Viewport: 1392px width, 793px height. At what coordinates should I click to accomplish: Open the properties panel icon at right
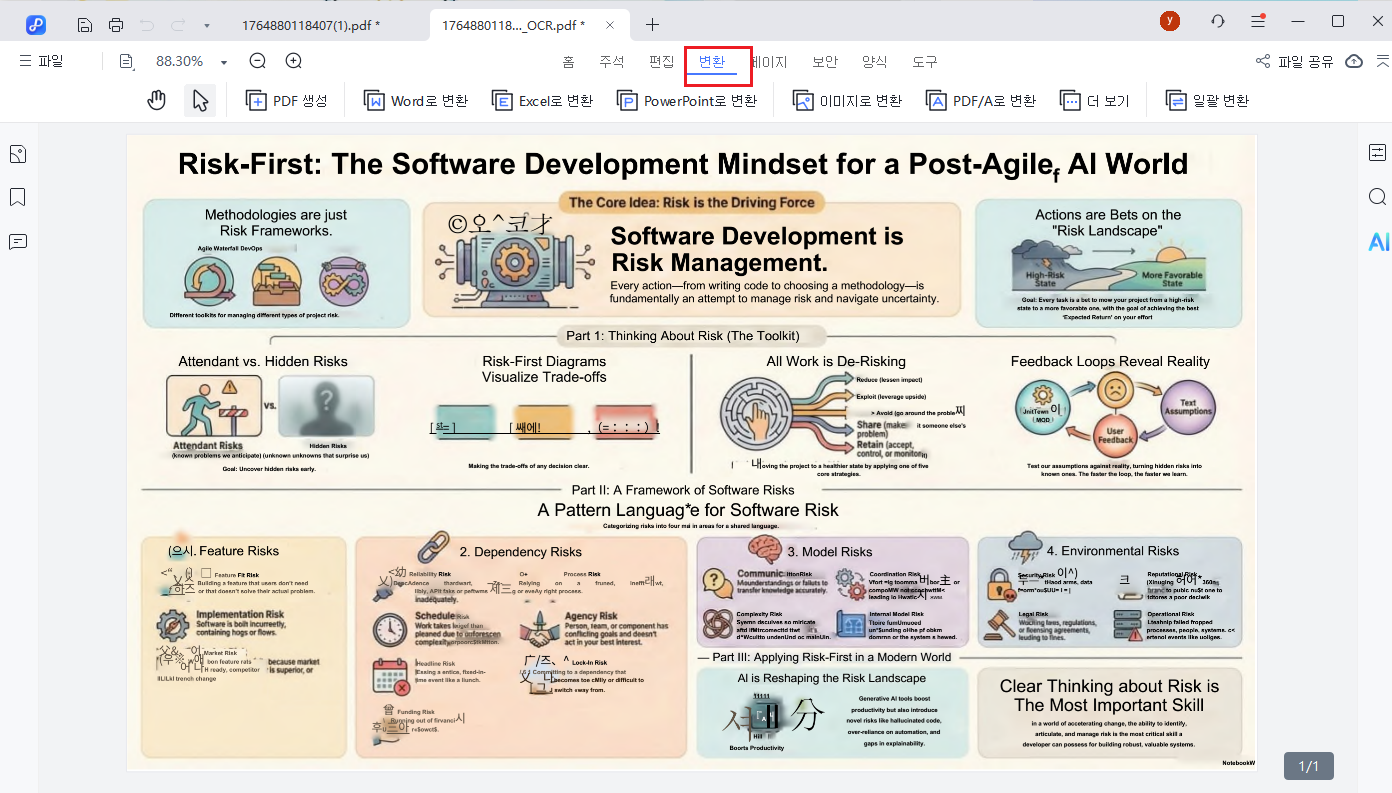coord(1377,153)
